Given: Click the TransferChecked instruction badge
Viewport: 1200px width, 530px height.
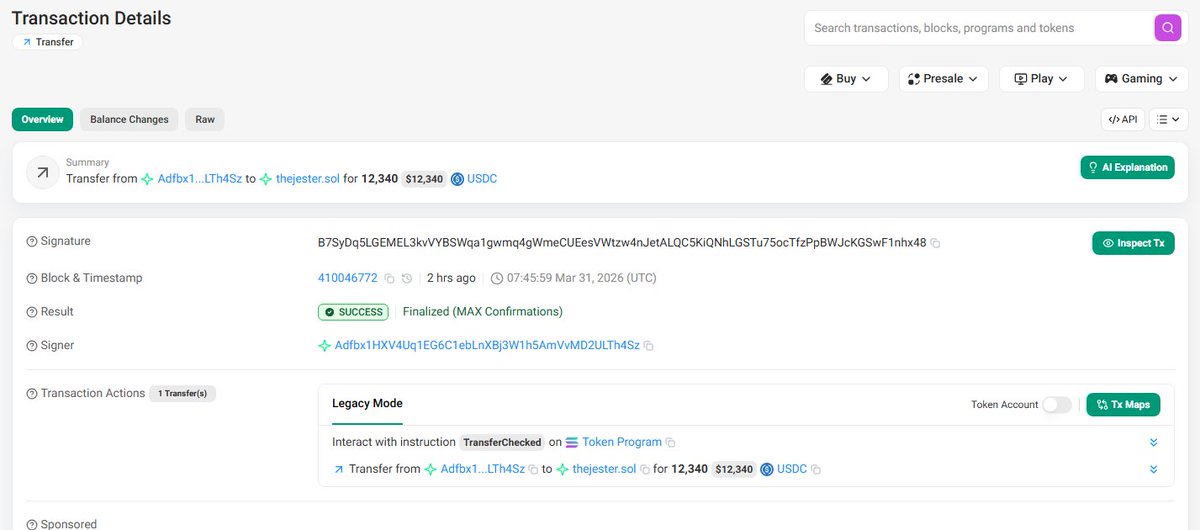Looking at the screenshot, I should (502, 442).
